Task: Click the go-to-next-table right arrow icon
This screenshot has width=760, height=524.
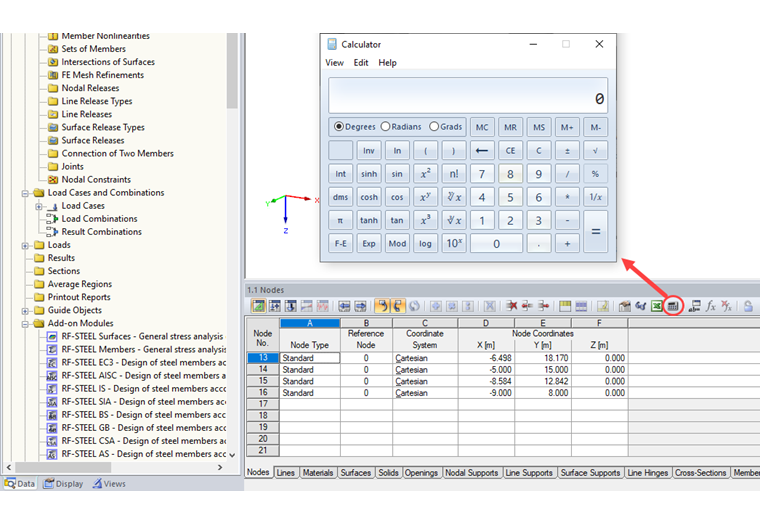Action: (360, 306)
